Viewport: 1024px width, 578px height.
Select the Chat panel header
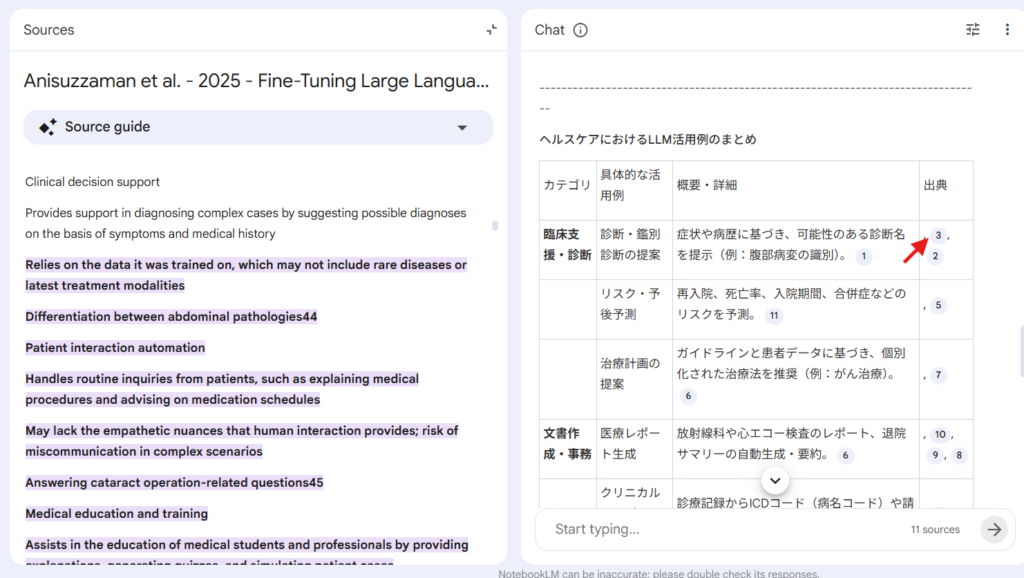click(549, 30)
